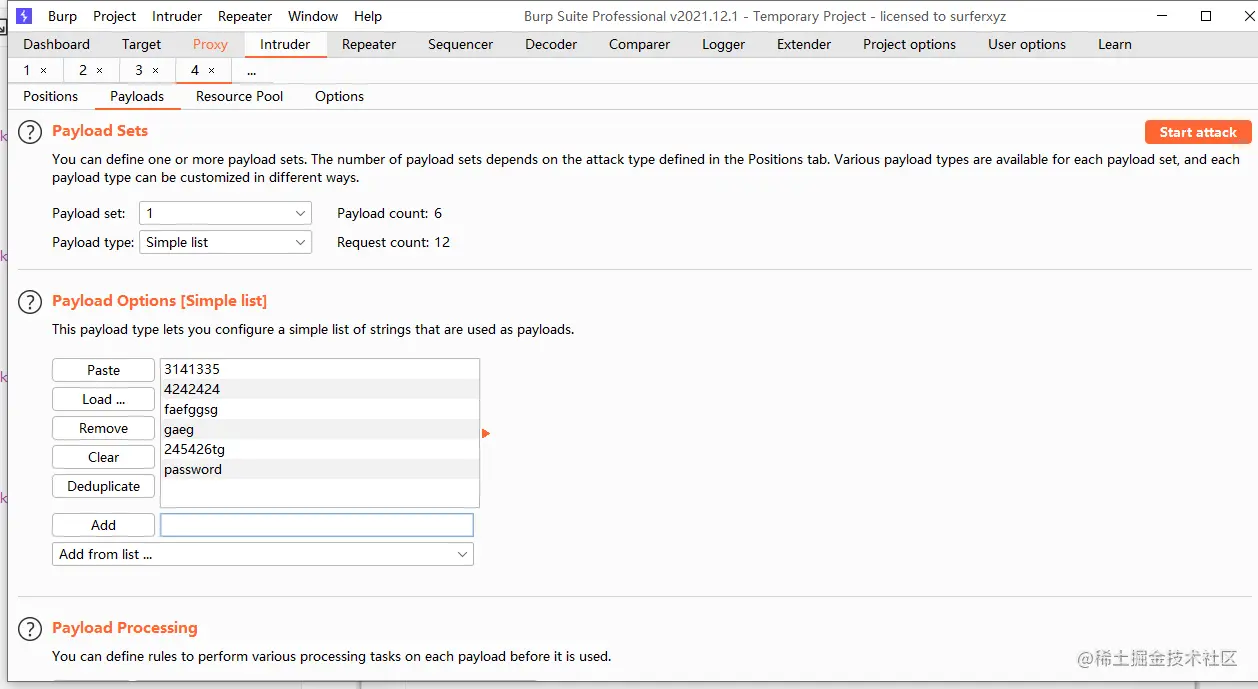
Task: Open the Project options tab
Action: 909,44
